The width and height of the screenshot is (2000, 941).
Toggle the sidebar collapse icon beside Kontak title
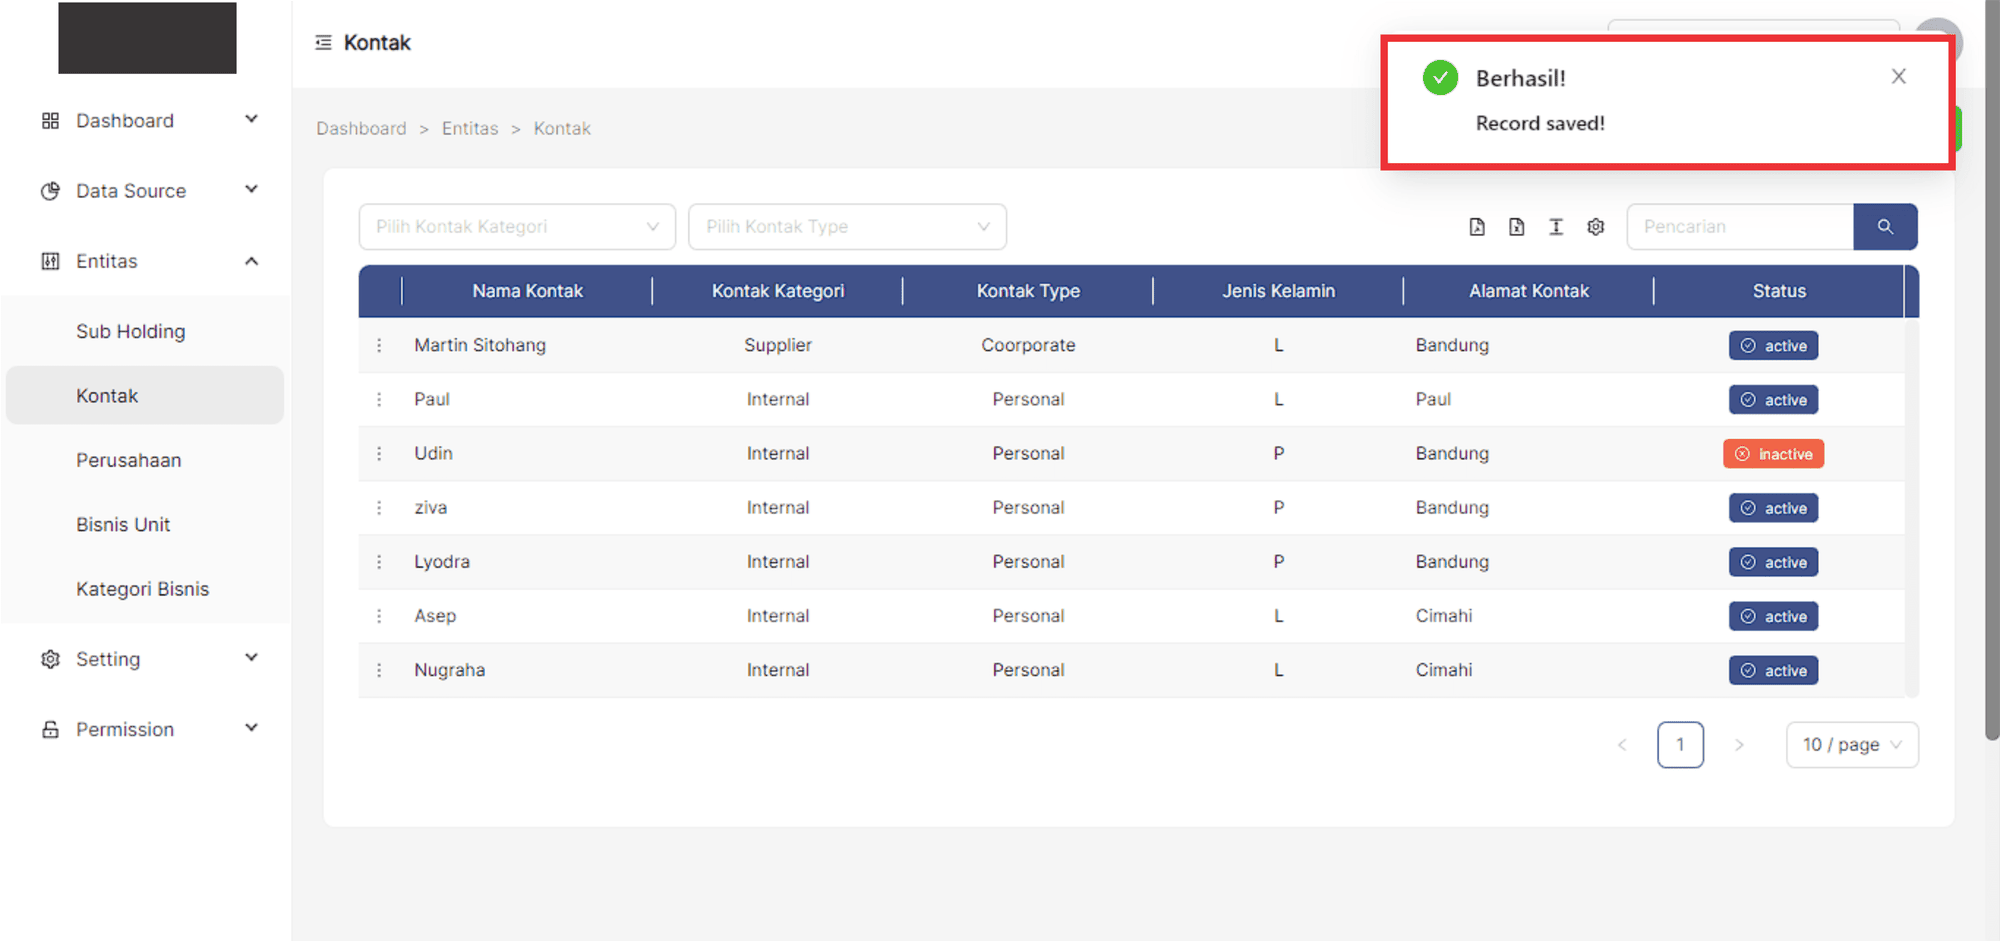323,43
